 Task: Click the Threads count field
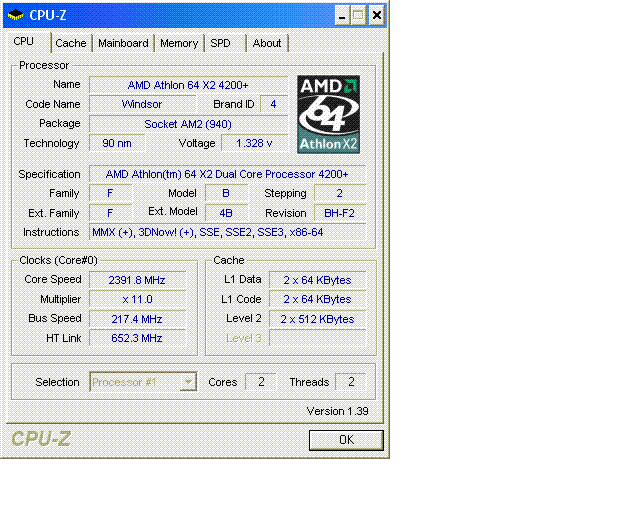(x=351, y=382)
